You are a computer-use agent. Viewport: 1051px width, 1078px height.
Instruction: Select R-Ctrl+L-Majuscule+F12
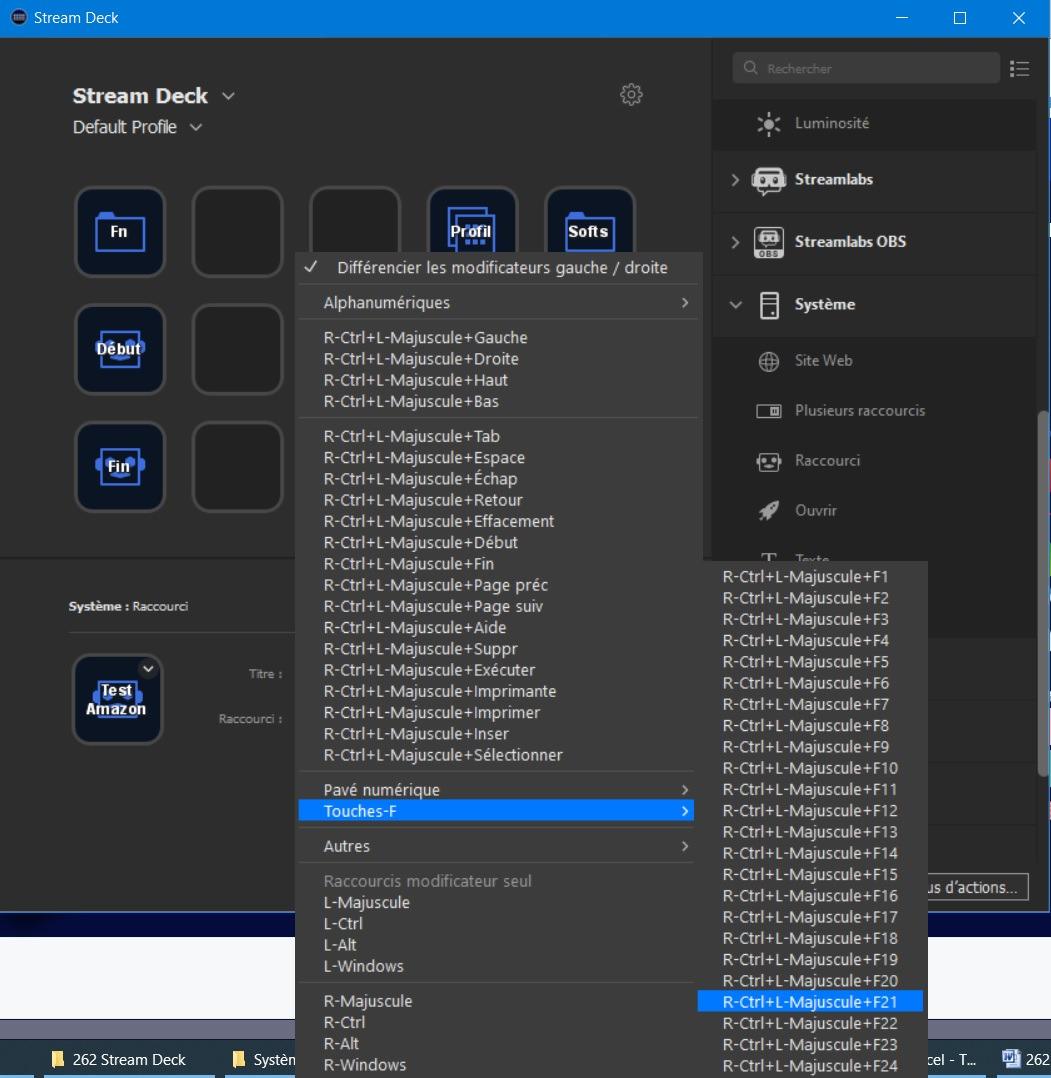pos(812,811)
